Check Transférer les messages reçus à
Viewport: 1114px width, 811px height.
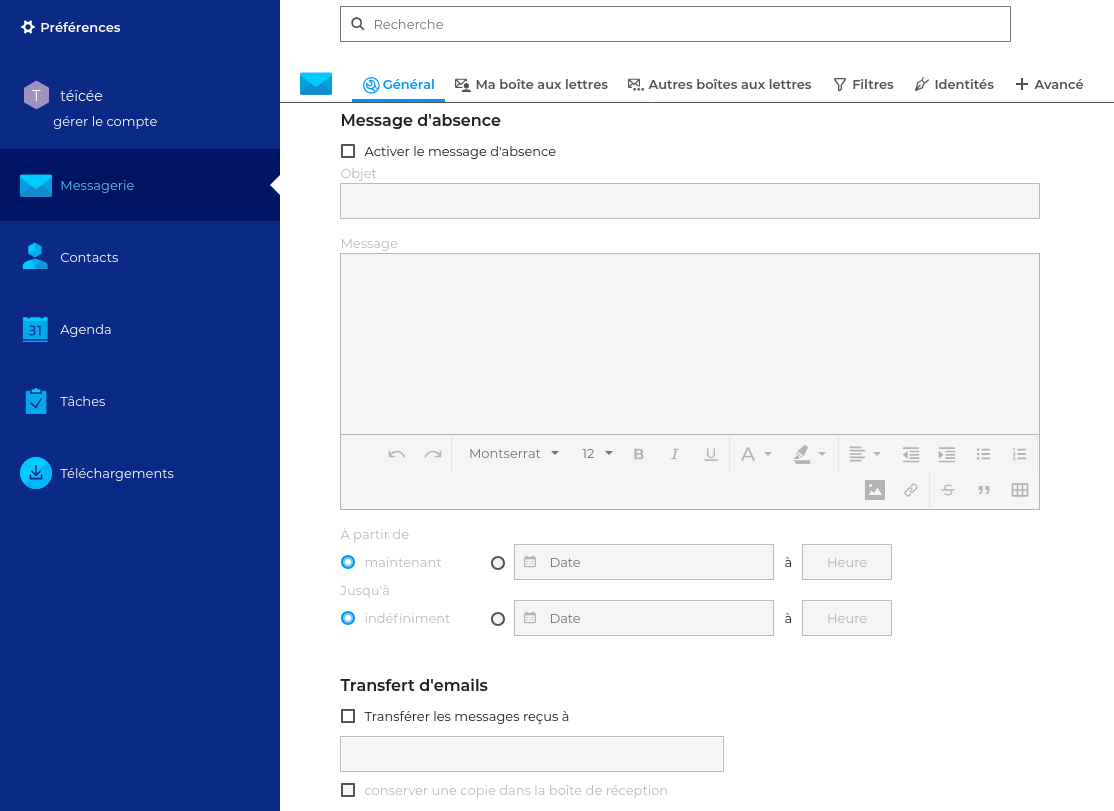tap(348, 716)
